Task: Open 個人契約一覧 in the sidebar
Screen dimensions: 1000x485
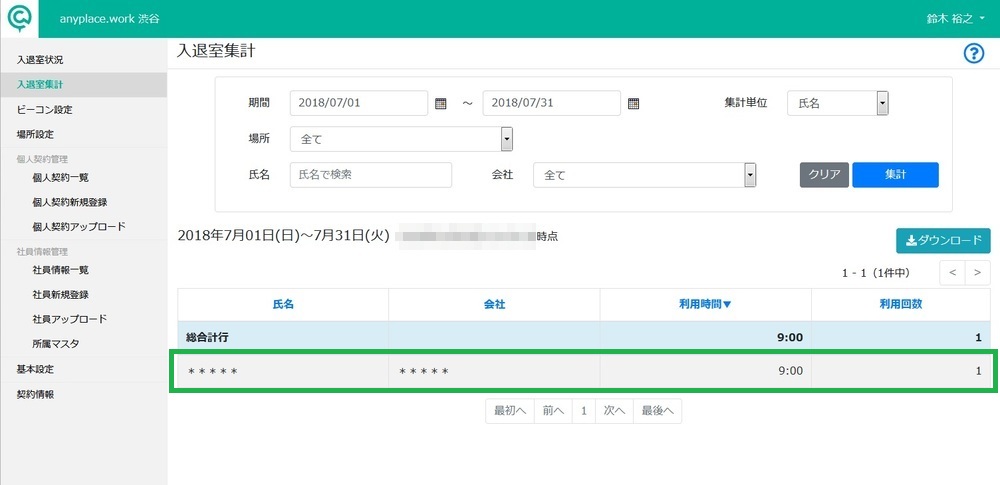Action: click(x=60, y=177)
